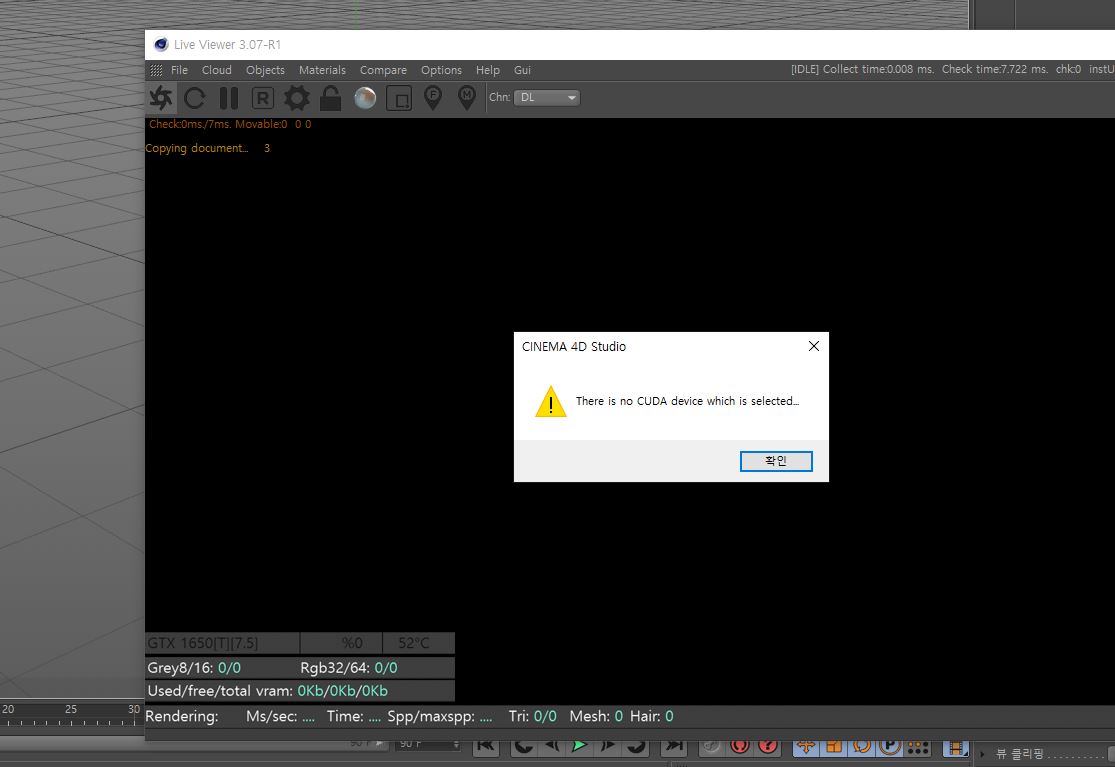Open the Objects menu

(265, 70)
